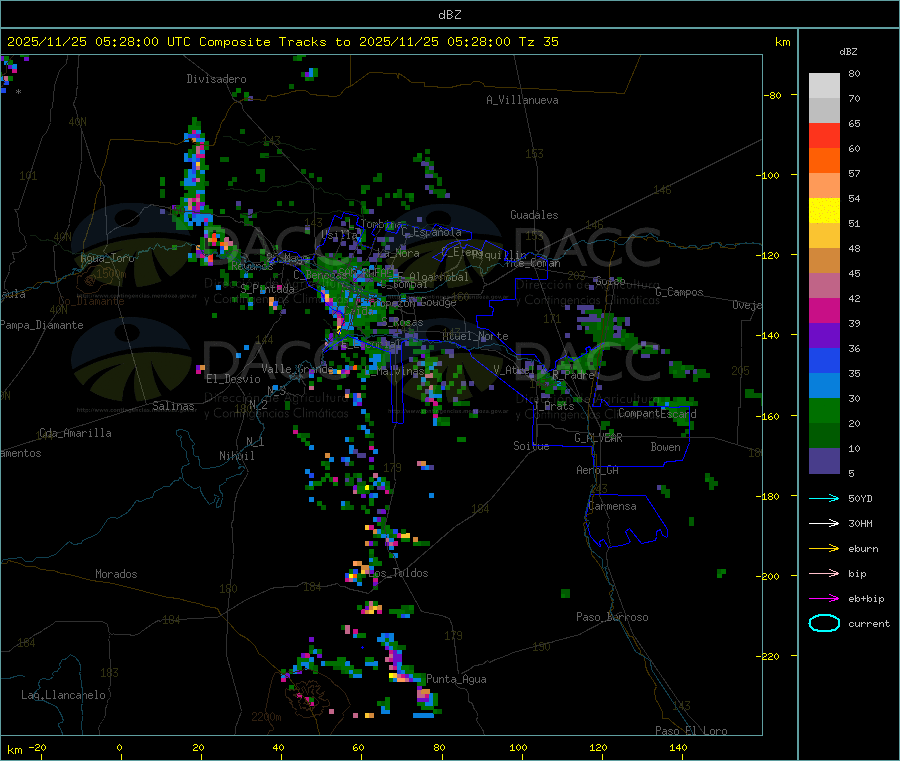Click the legend value '57'
The width and height of the screenshot is (900, 761).
pos(854,173)
